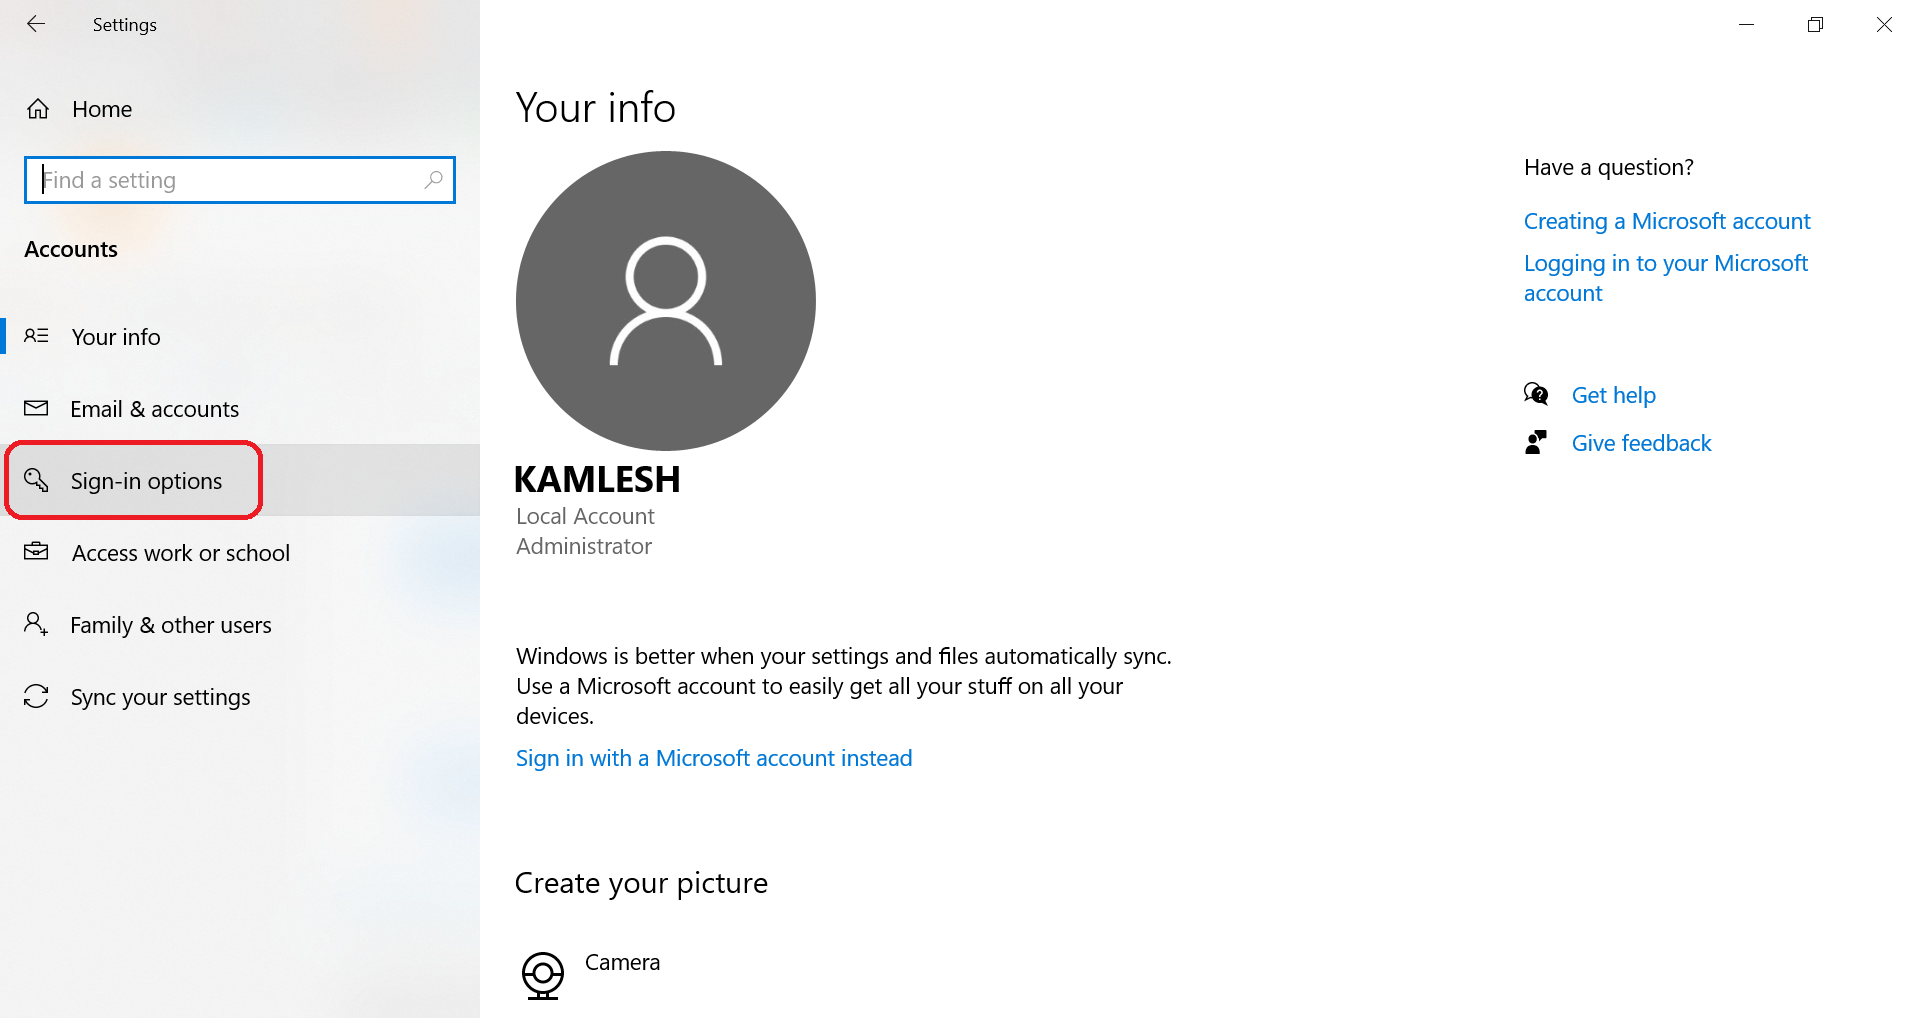Open Email & accounts settings
The width and height of the screenshot is (1920, 1018).
[x=154, y=408]
